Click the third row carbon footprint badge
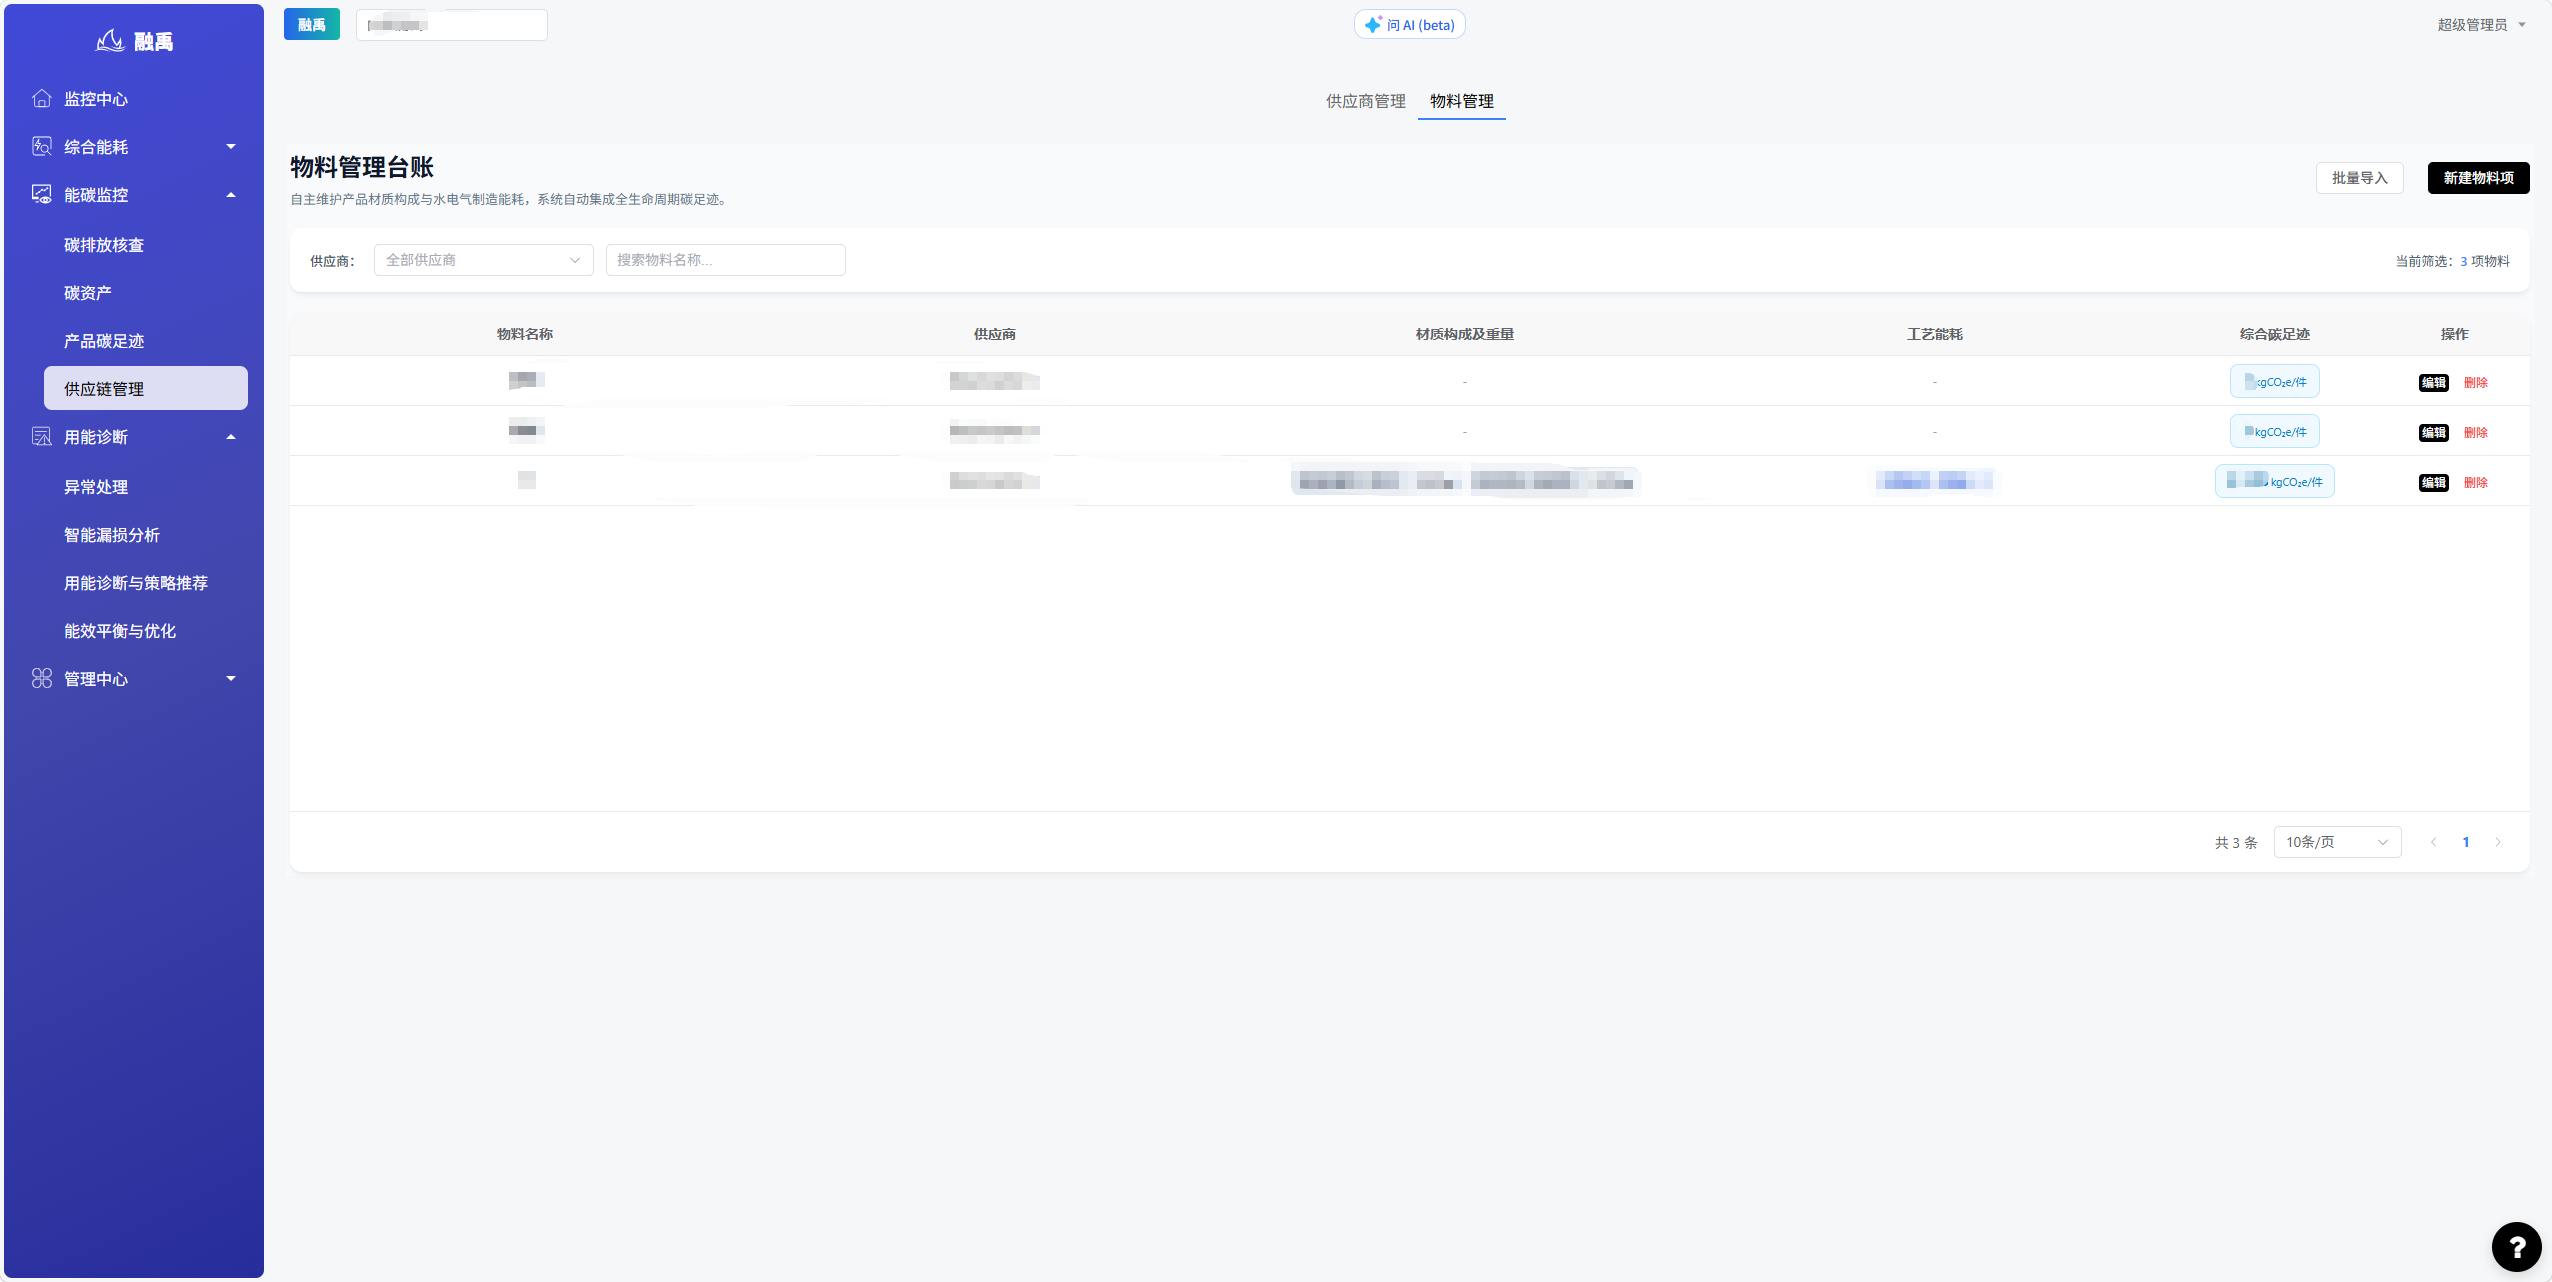This screenshot has height=1282, width=2552. pos(2274,481)
